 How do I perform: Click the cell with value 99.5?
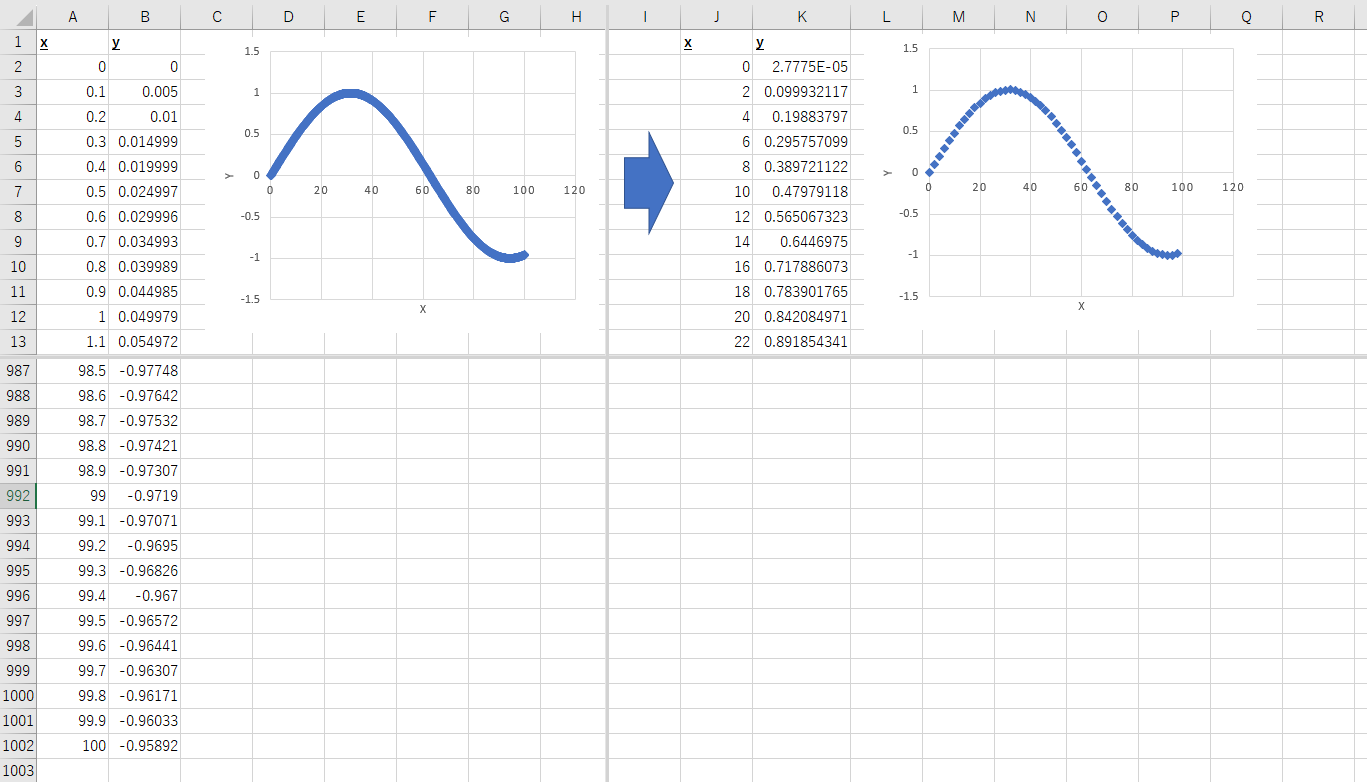point(72,621)
